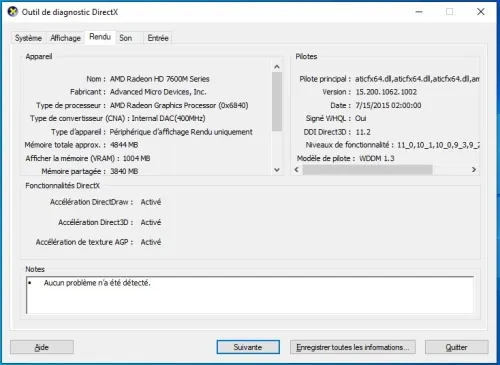Click the 1004 MB VRAM value

137,158
